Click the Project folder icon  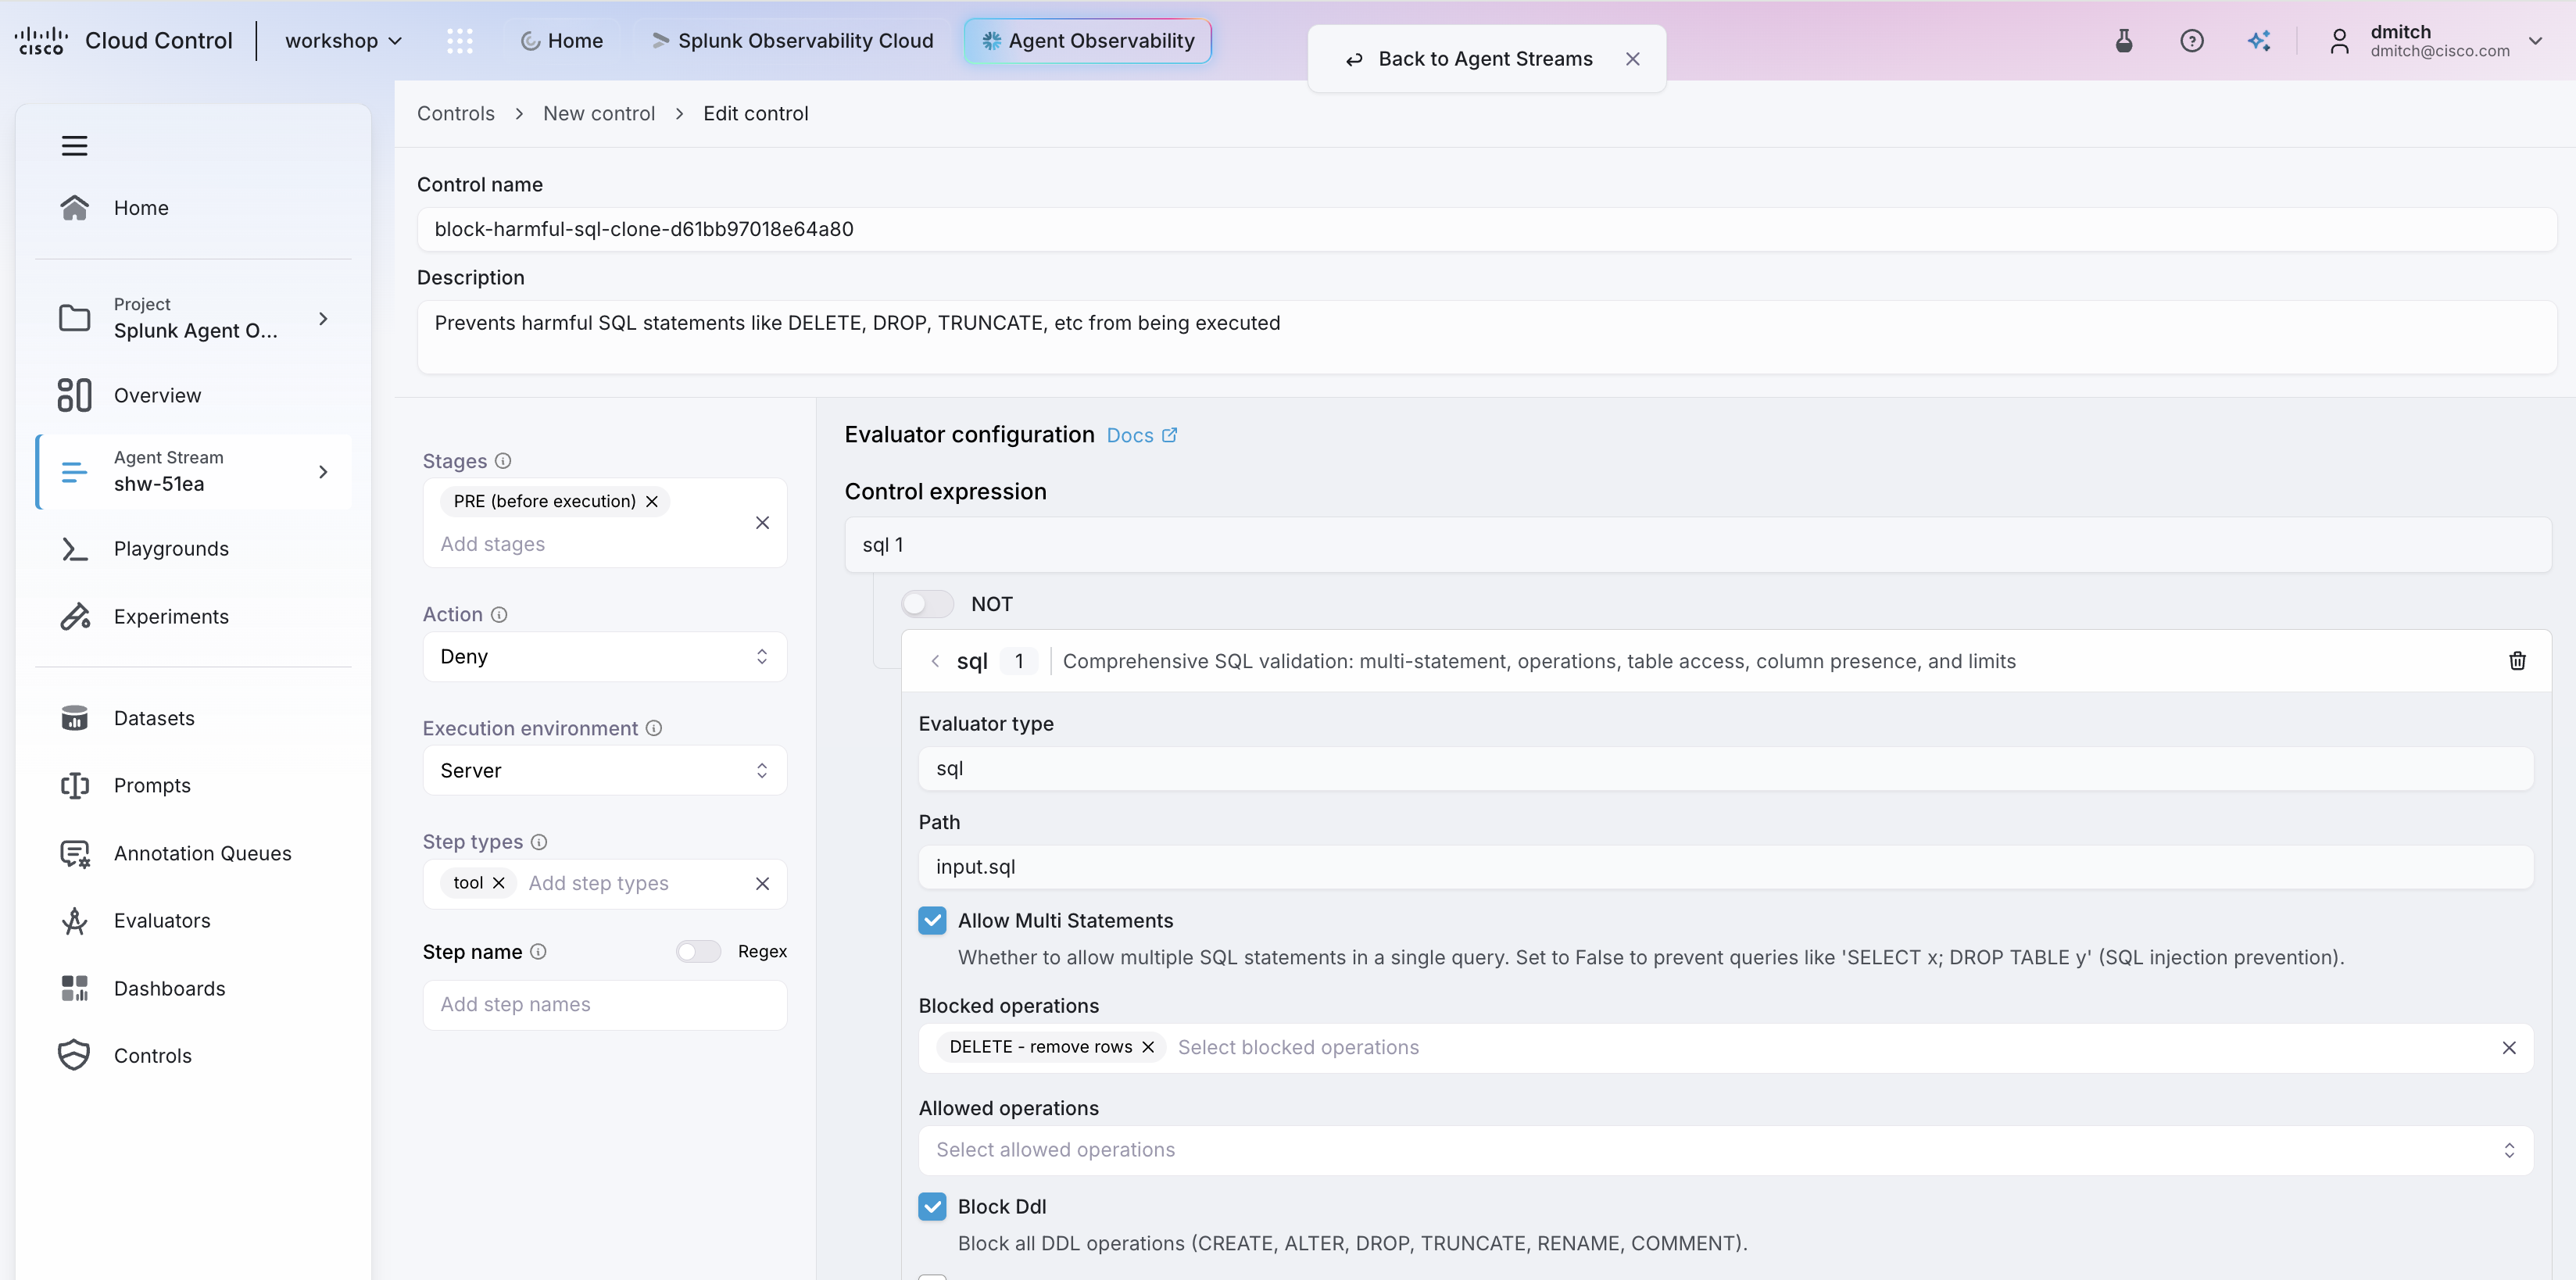(x=74, y=318)
